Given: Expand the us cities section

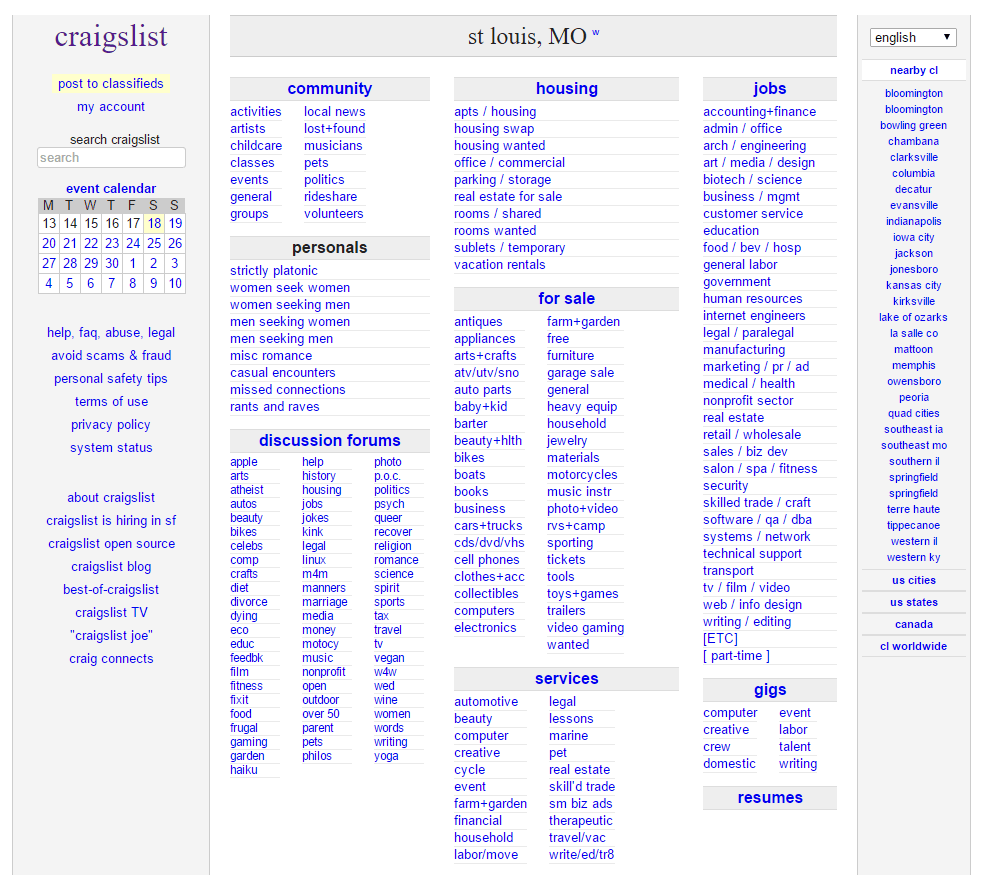Looking at the screenshot, I should (913, 580).
